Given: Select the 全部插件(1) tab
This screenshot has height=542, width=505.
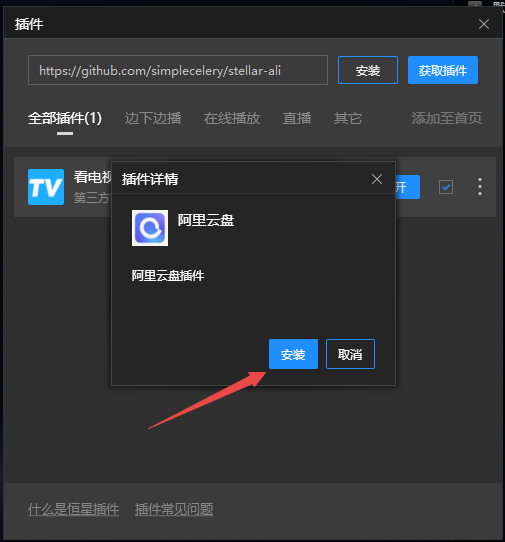Looking at the screenshot, I should click(x=65, y=118).
